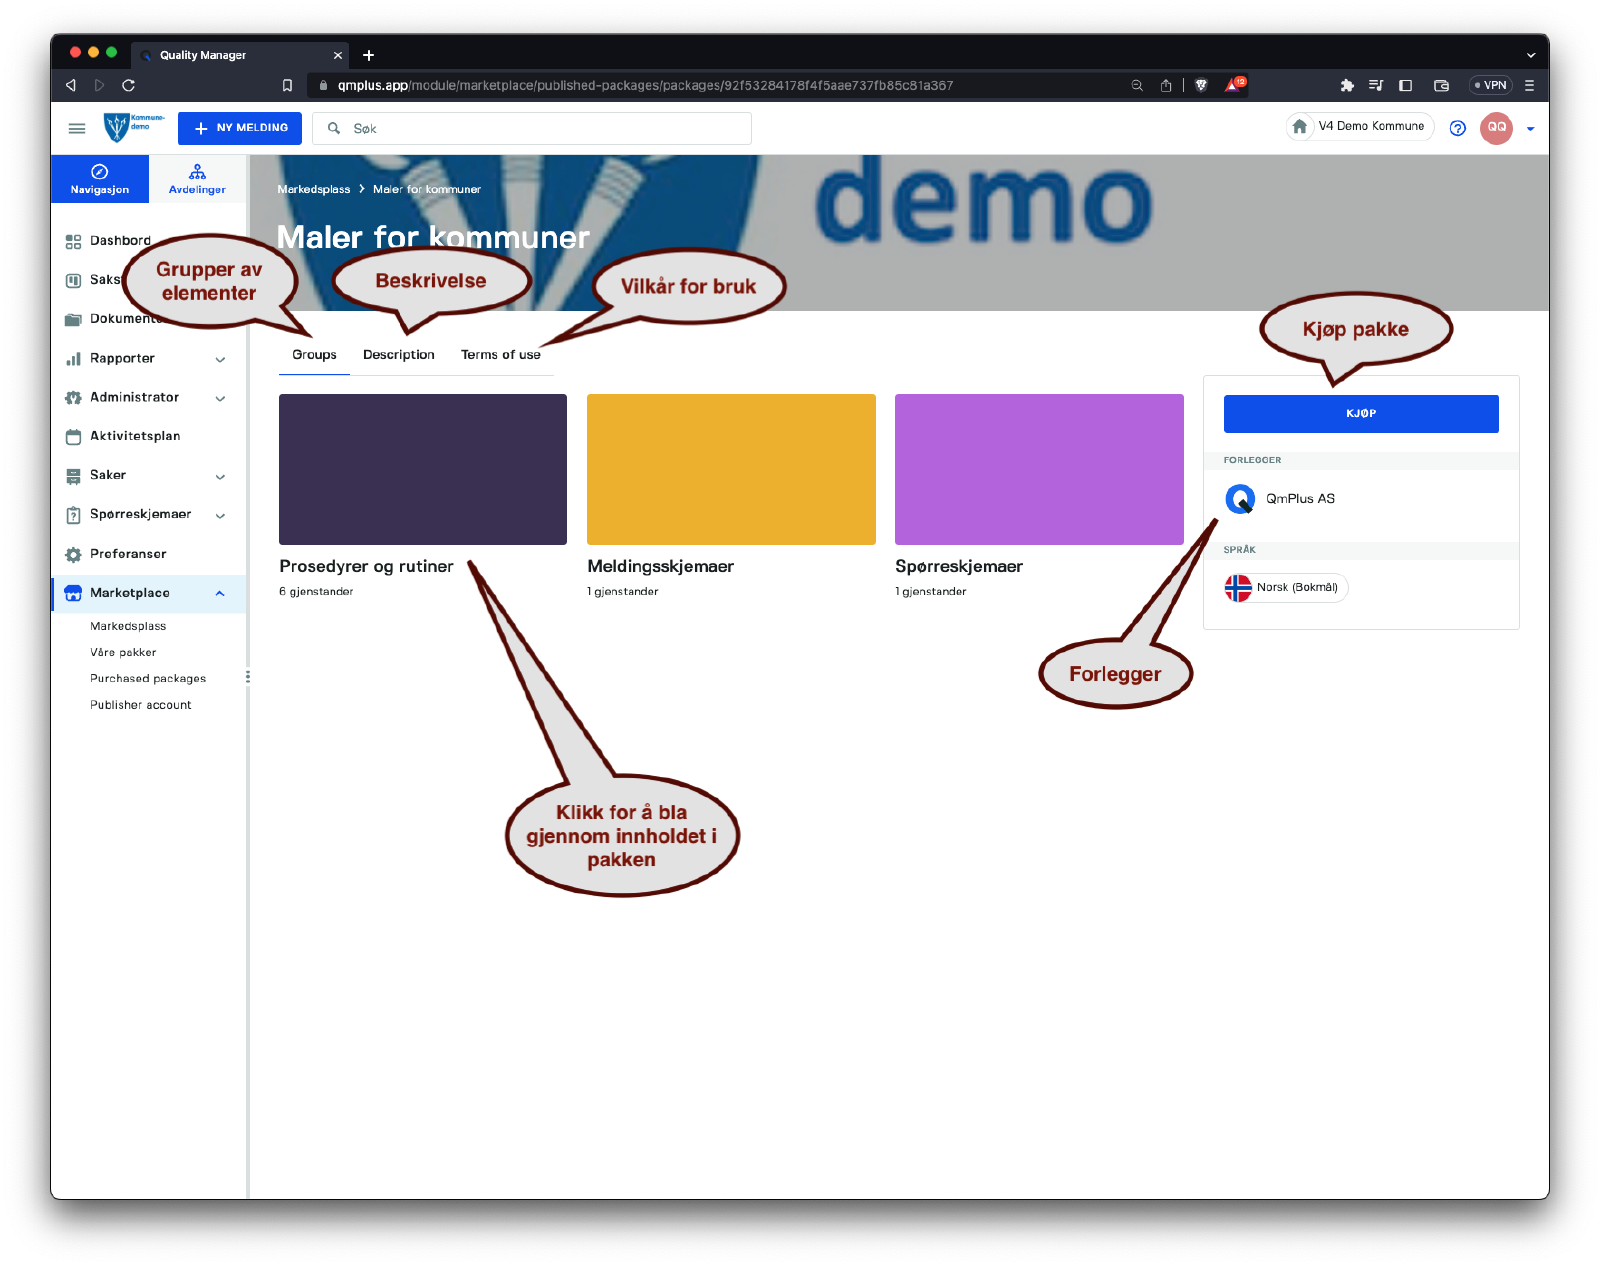Click the Brave Shields icon in address bar
This screenshot has height=1266, width=1600.
(1201, 85)
